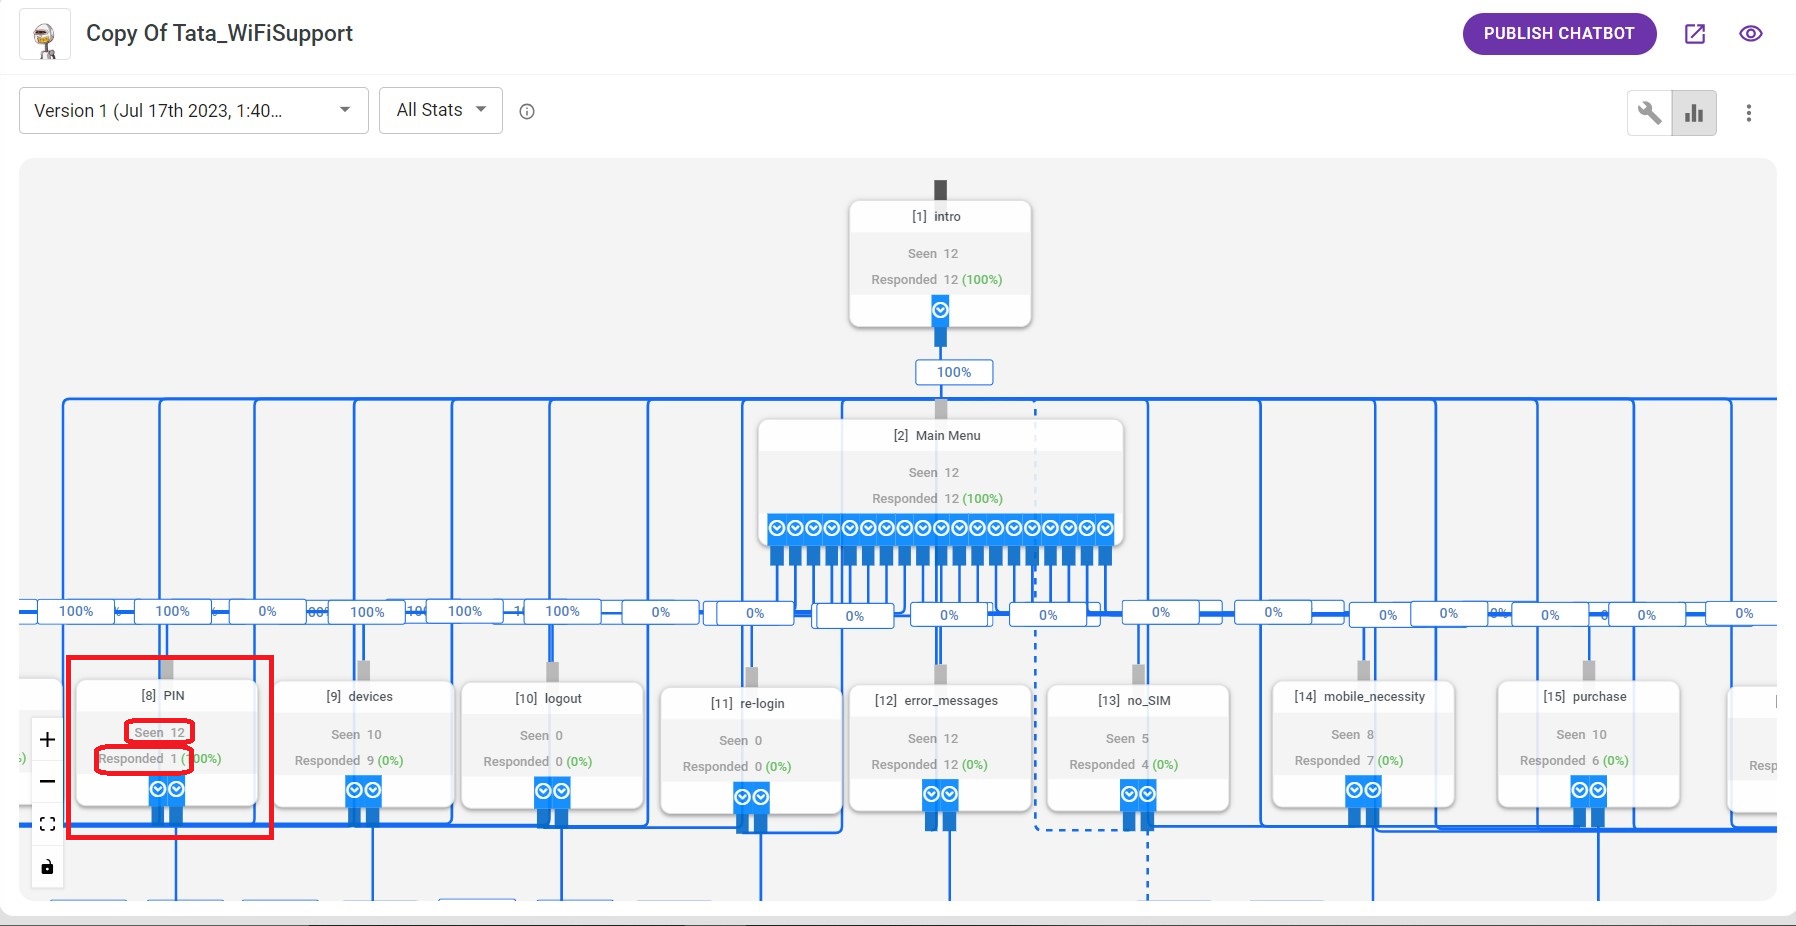
Task: Click the logout node right output connector
Action: 562,792
